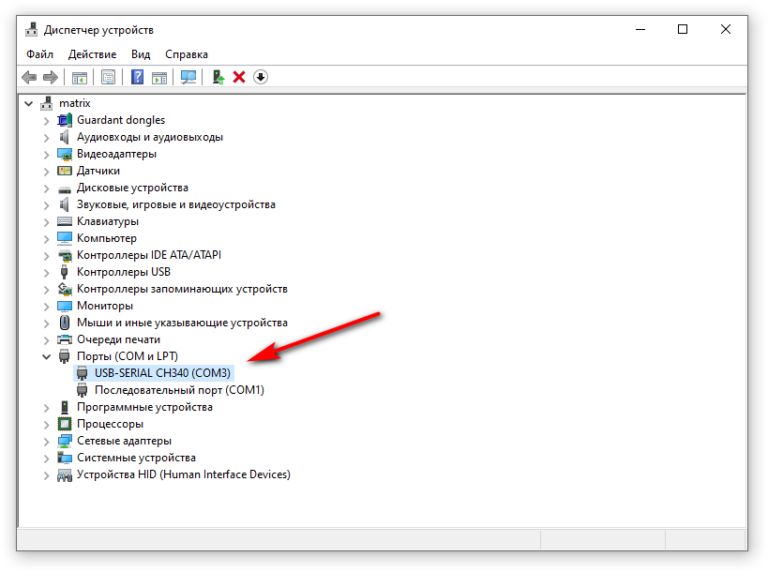Select the Видеоадаптеры label

[117, 154]
